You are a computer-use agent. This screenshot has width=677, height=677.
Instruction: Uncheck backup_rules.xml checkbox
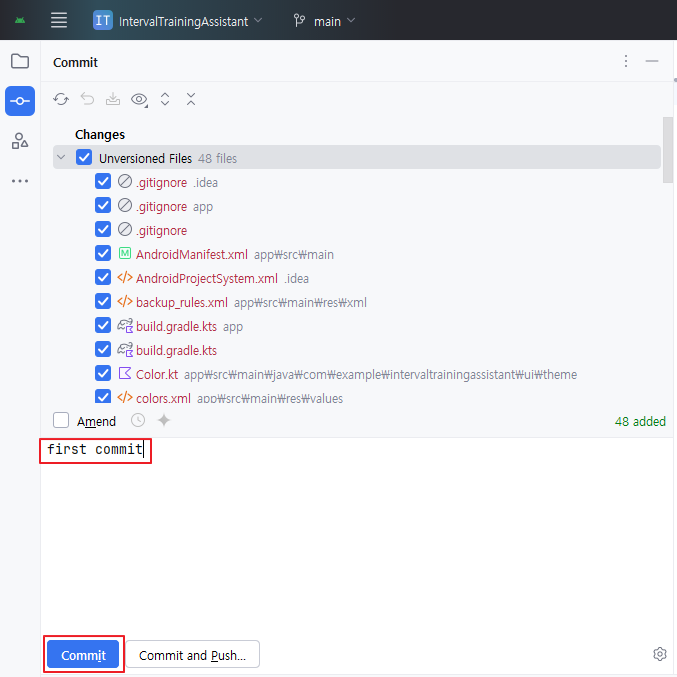103,301
